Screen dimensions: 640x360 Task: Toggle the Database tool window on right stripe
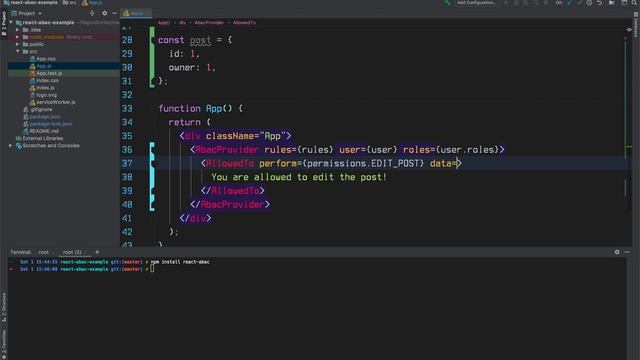pyautogui.click(x=636, y=25)
